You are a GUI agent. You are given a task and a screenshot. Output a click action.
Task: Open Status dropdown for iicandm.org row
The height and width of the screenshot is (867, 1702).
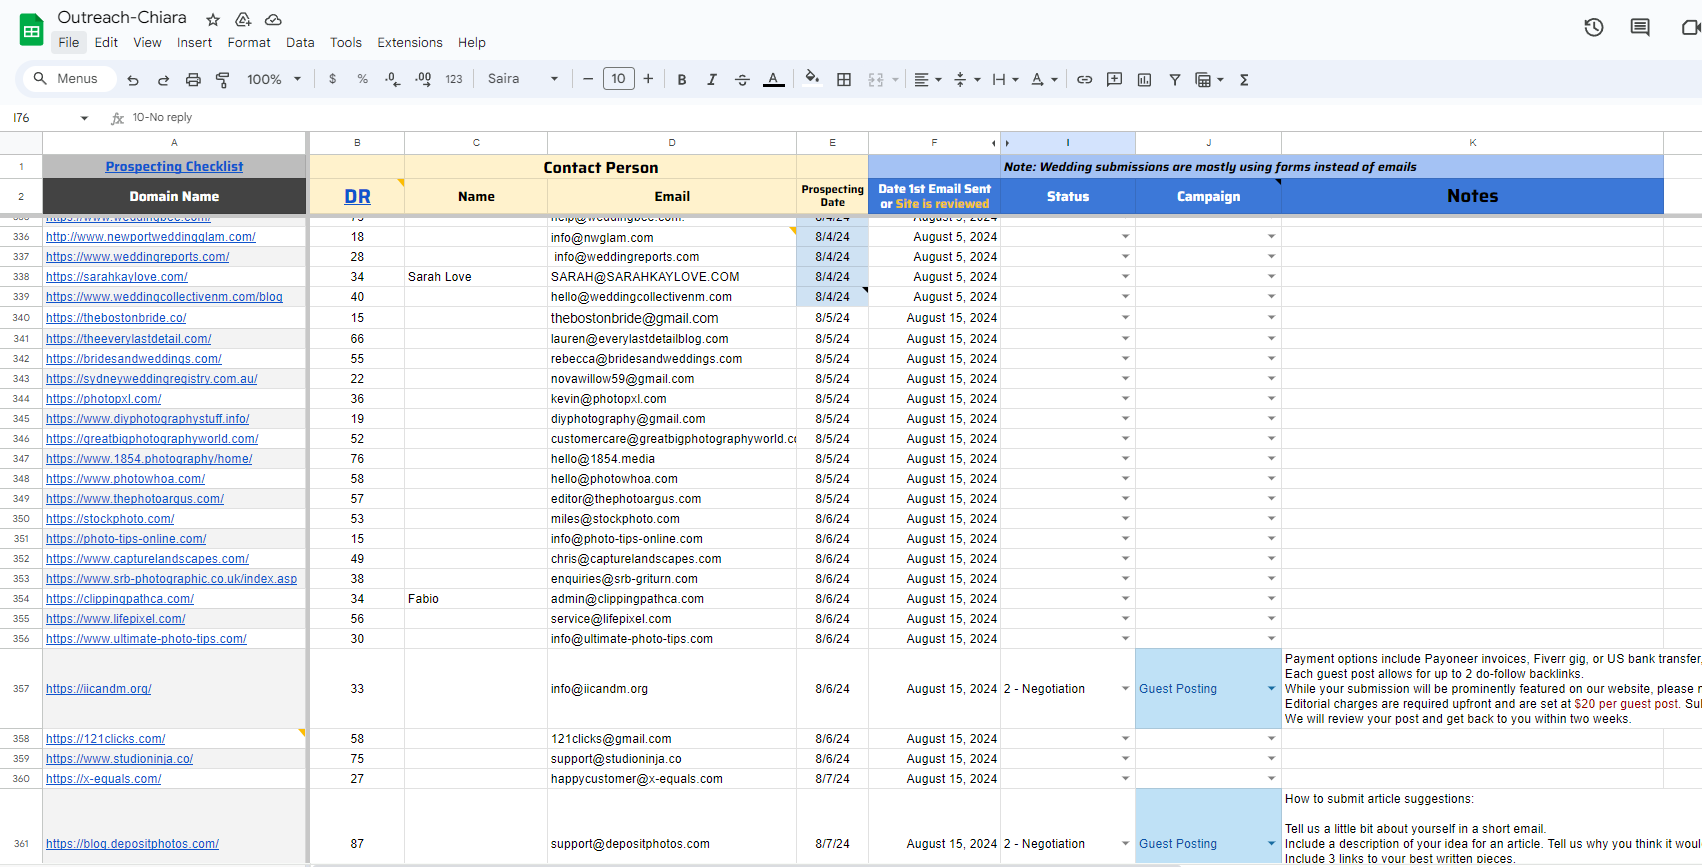click(x=1125, y=689)
